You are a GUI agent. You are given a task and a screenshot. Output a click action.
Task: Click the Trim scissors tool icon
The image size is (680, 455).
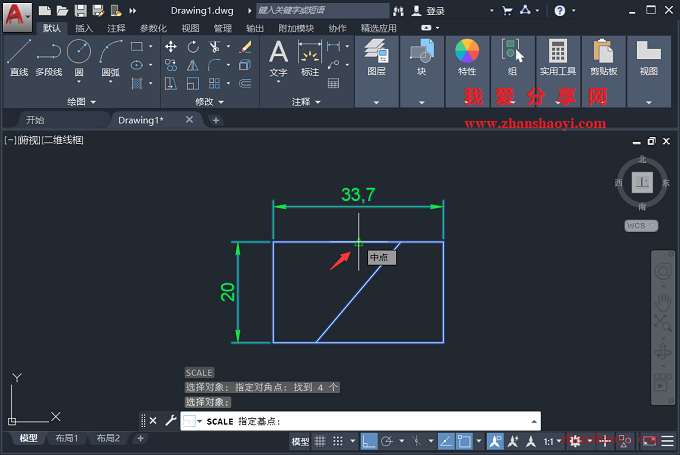[214, 46]
